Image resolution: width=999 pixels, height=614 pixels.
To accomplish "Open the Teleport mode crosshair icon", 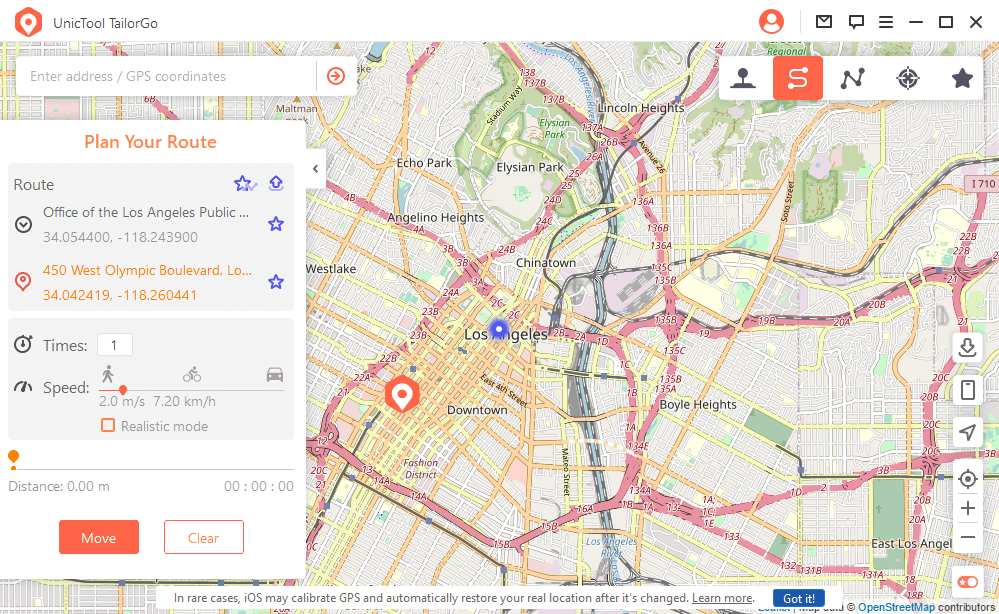I will click(907, 78).
